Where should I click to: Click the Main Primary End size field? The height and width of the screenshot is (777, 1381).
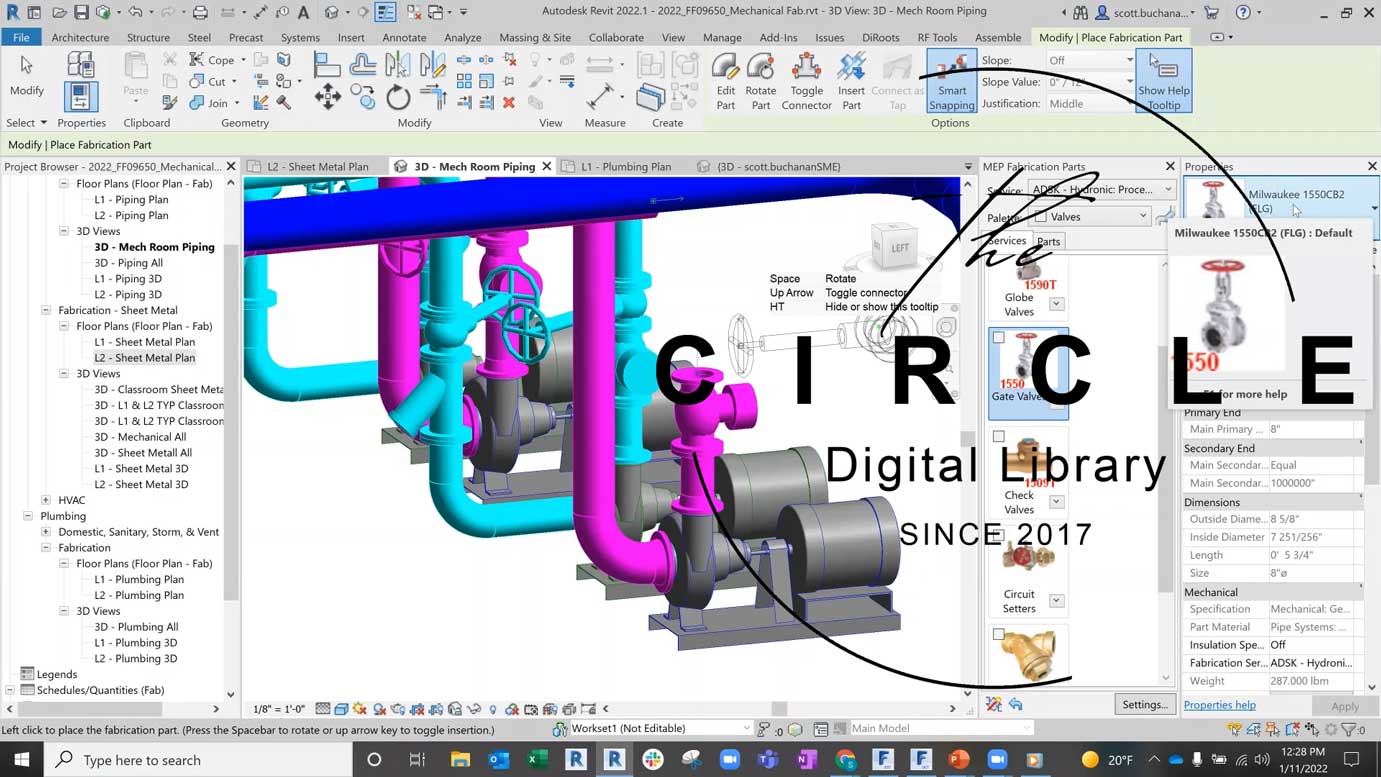point(1312,429)
